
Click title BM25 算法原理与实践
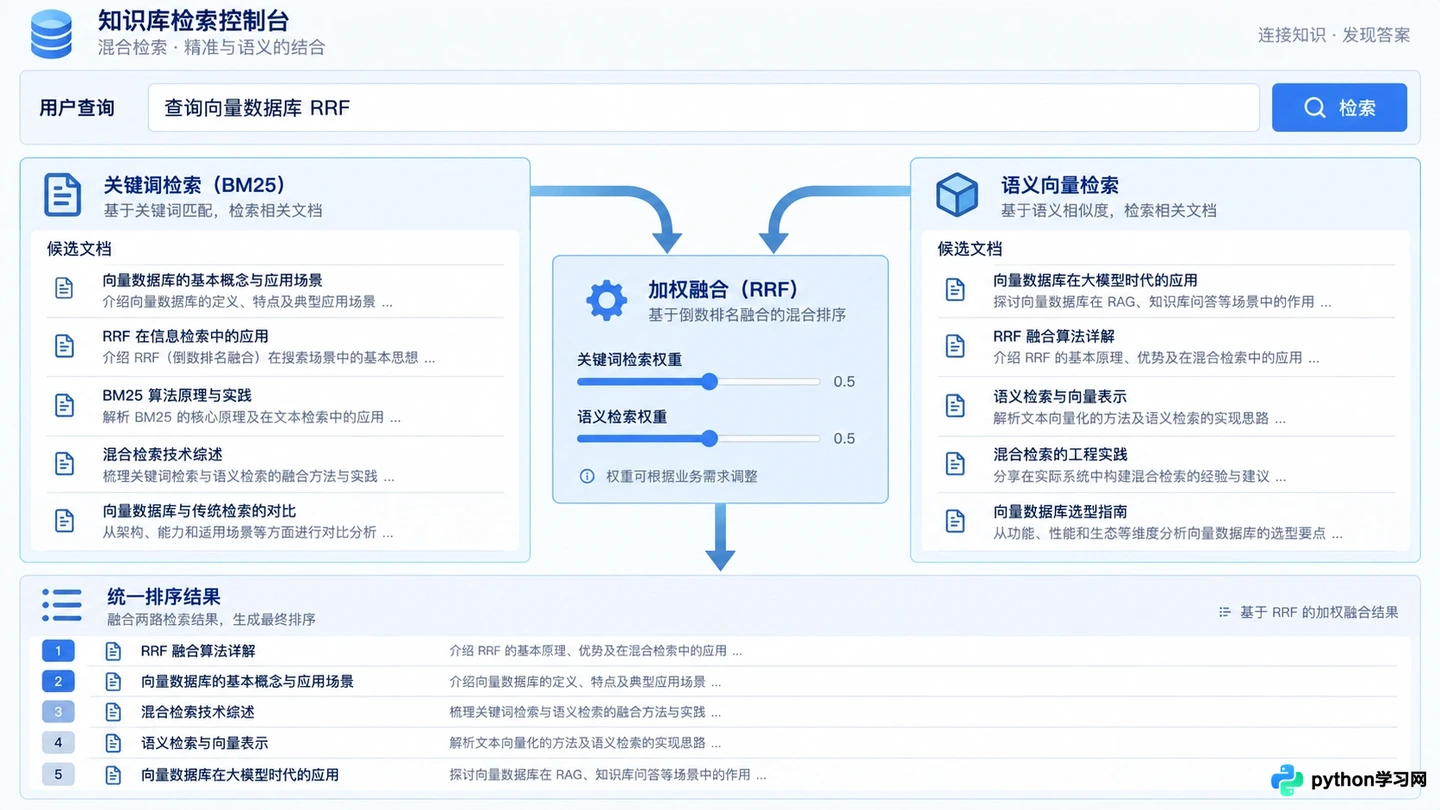tap(177, 396)
